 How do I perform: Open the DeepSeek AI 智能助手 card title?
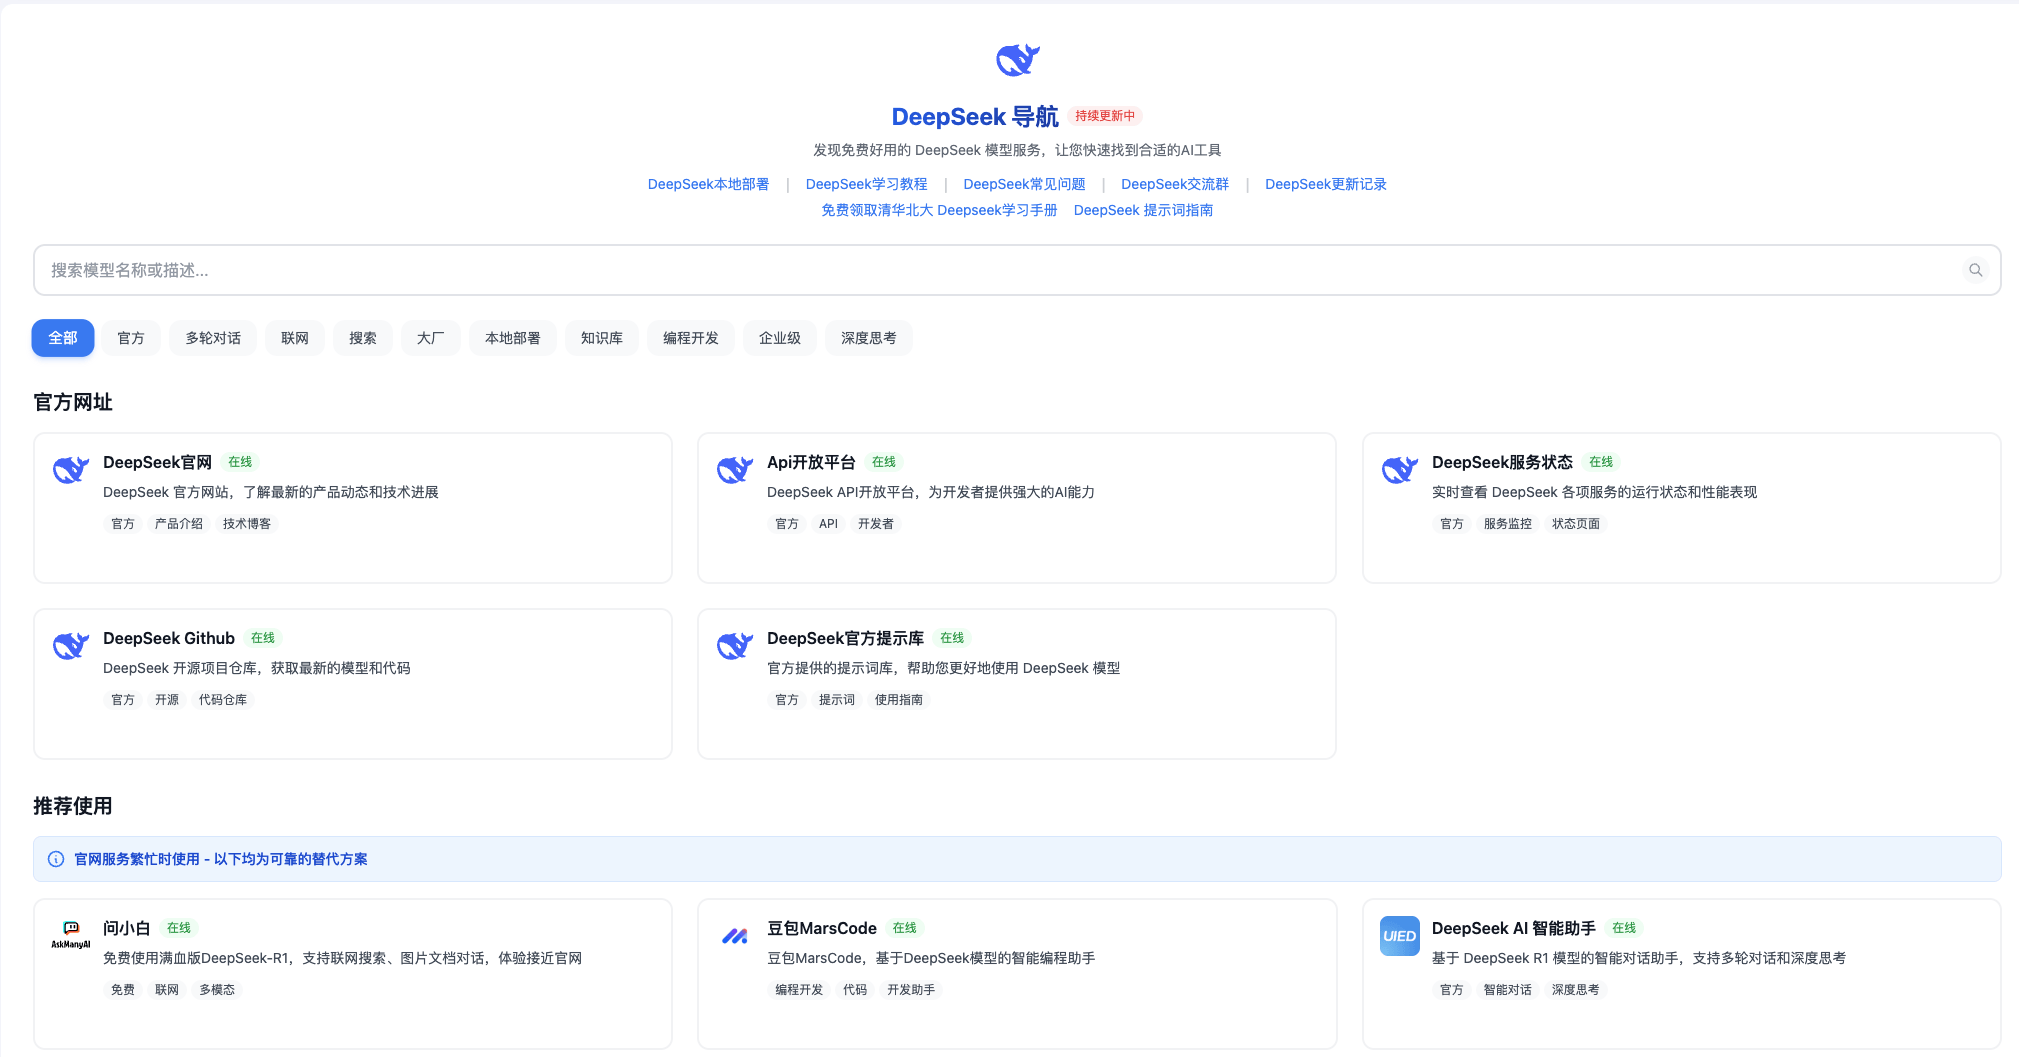coord(1514,928)
